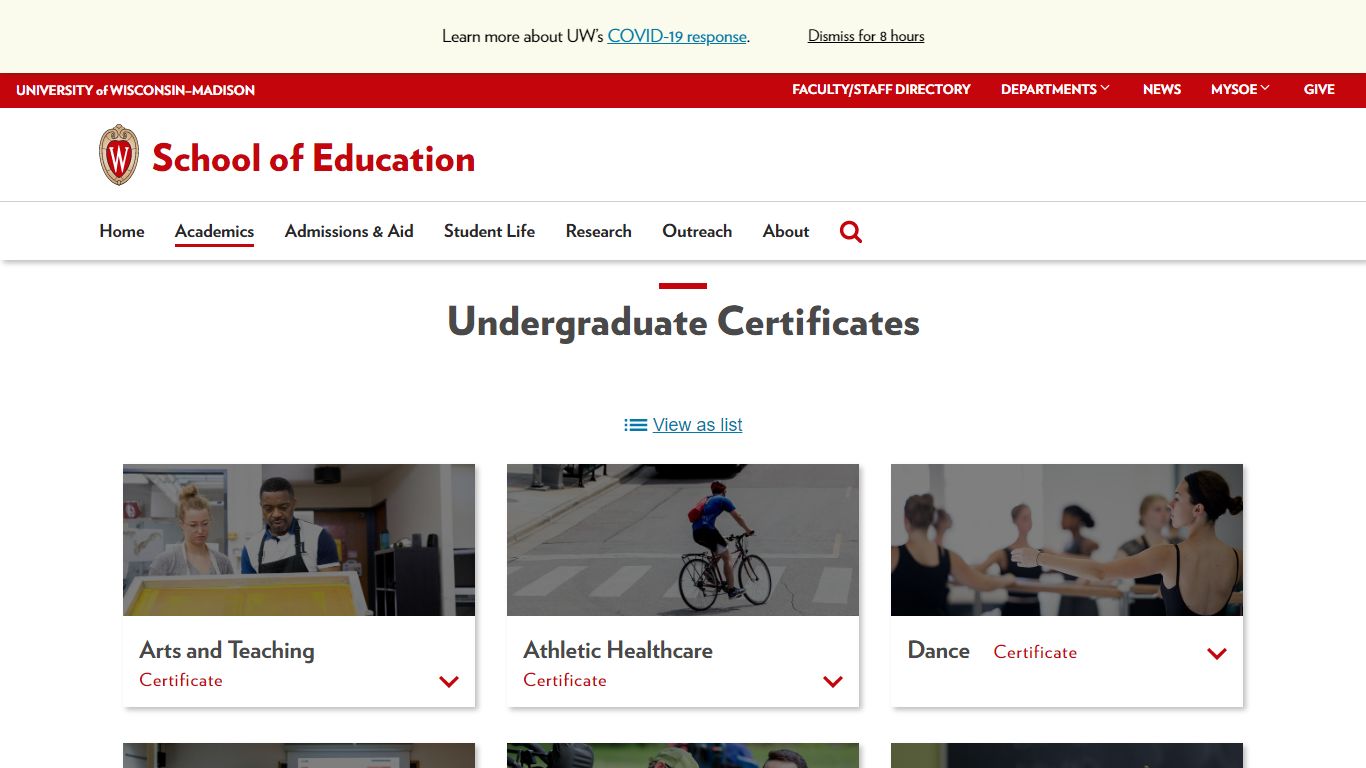The image size is (1366, 768).
Task: Click the Athletic Healthcare cyclist photo
Action: coord(683,540)
